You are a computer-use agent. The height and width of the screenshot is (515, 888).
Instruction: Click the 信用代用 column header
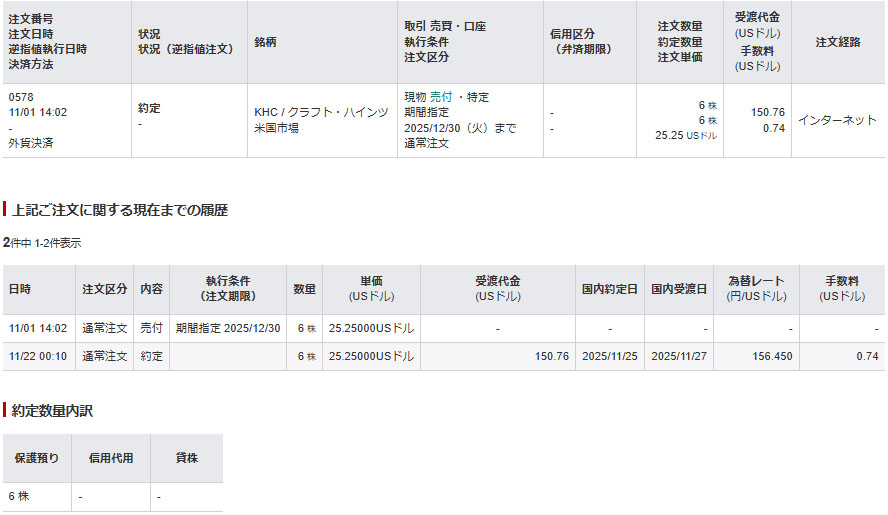click(x=111, y=458)
